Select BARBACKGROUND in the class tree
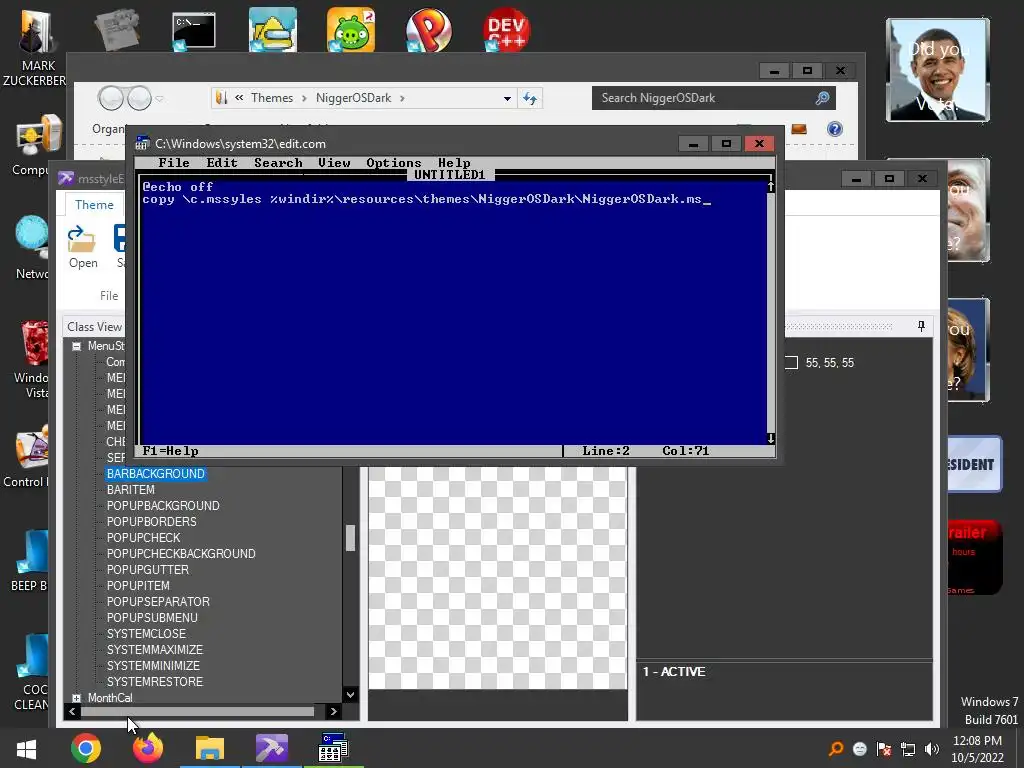The image size is (1024, 768). [156, 473]
